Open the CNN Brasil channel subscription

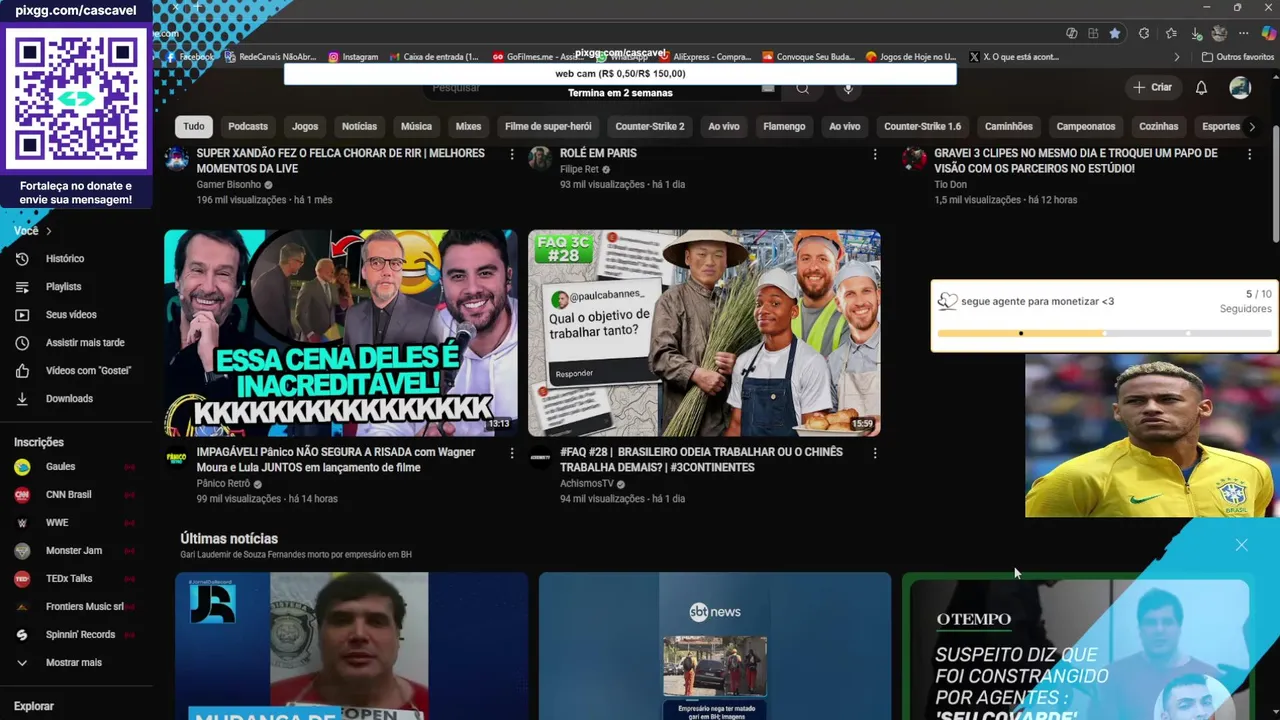(x=68, y=495)
